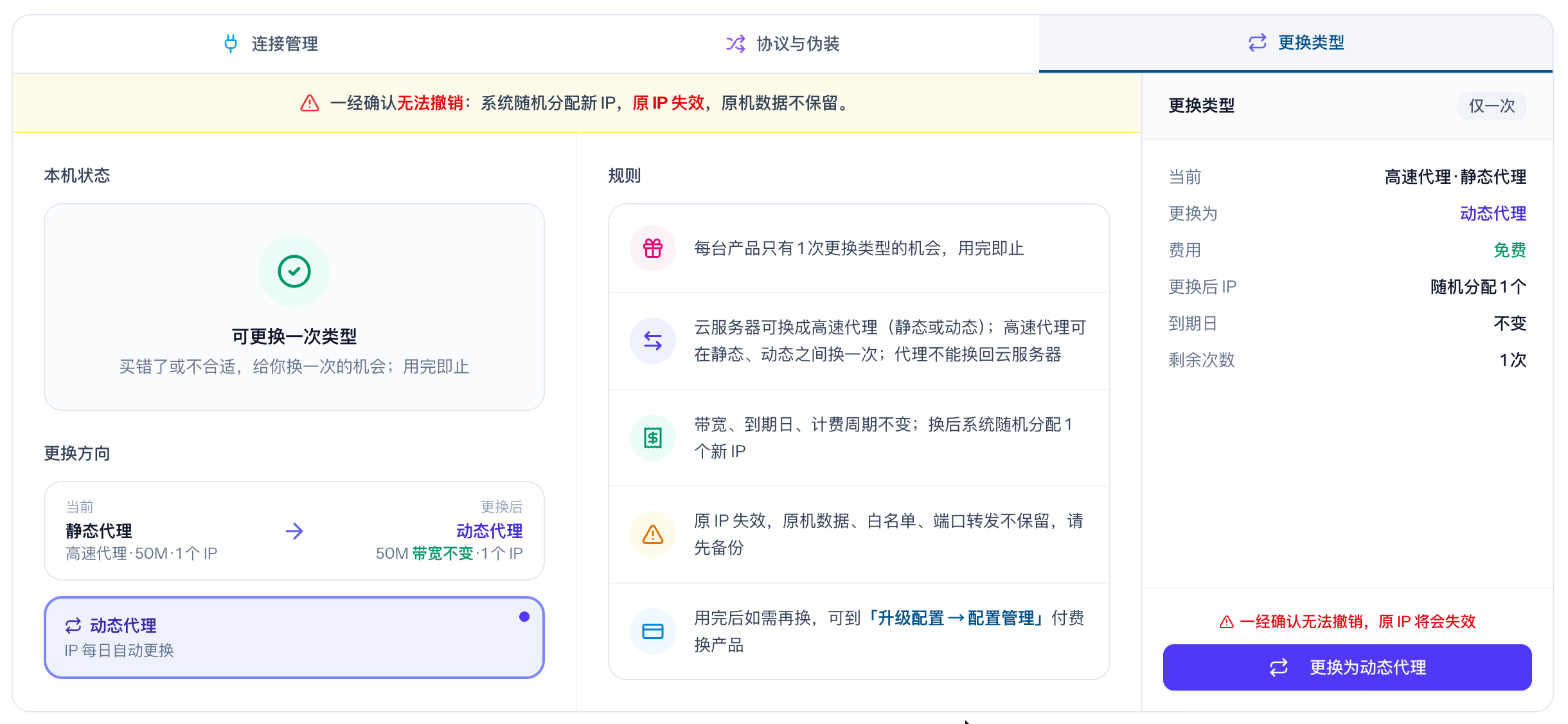
Task: Click the blue credit card icon
Action: pyautogui.click(x=653, y=631)
